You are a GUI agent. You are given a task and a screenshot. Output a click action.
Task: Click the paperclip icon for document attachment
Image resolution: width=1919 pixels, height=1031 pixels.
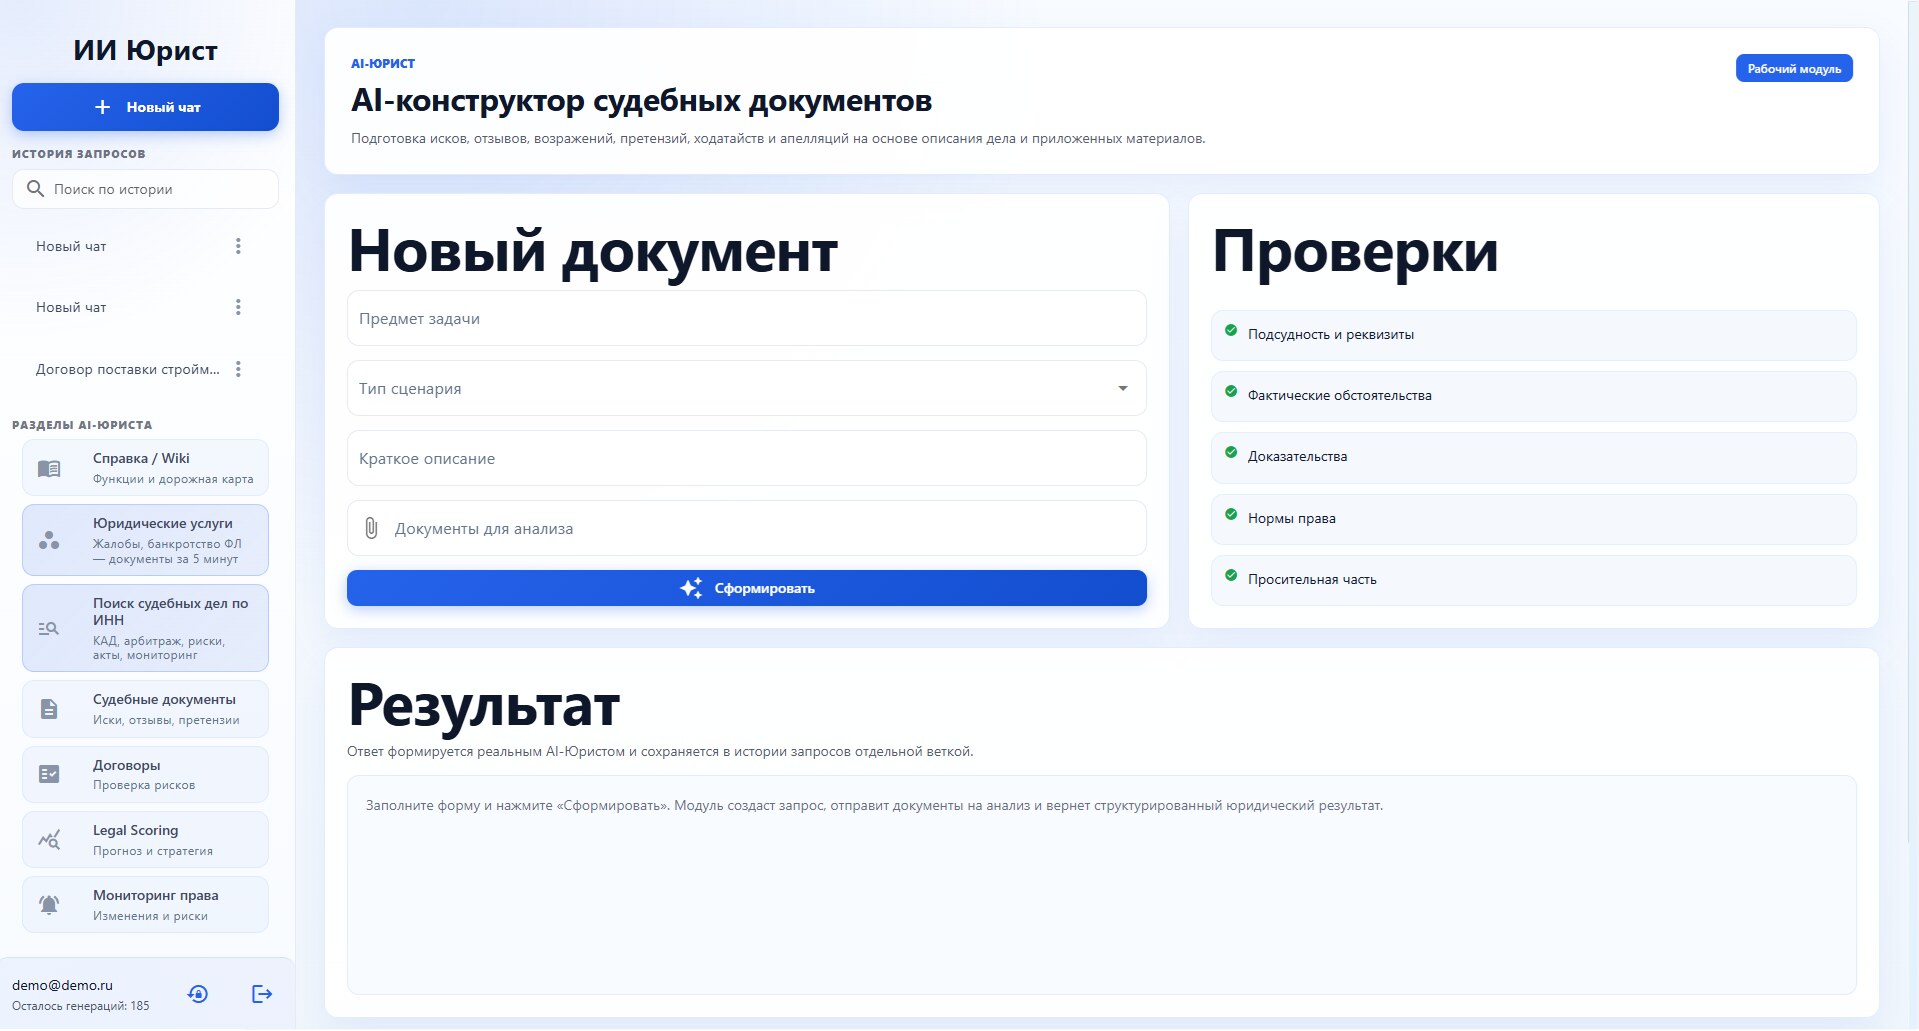[x=371, y=528]
